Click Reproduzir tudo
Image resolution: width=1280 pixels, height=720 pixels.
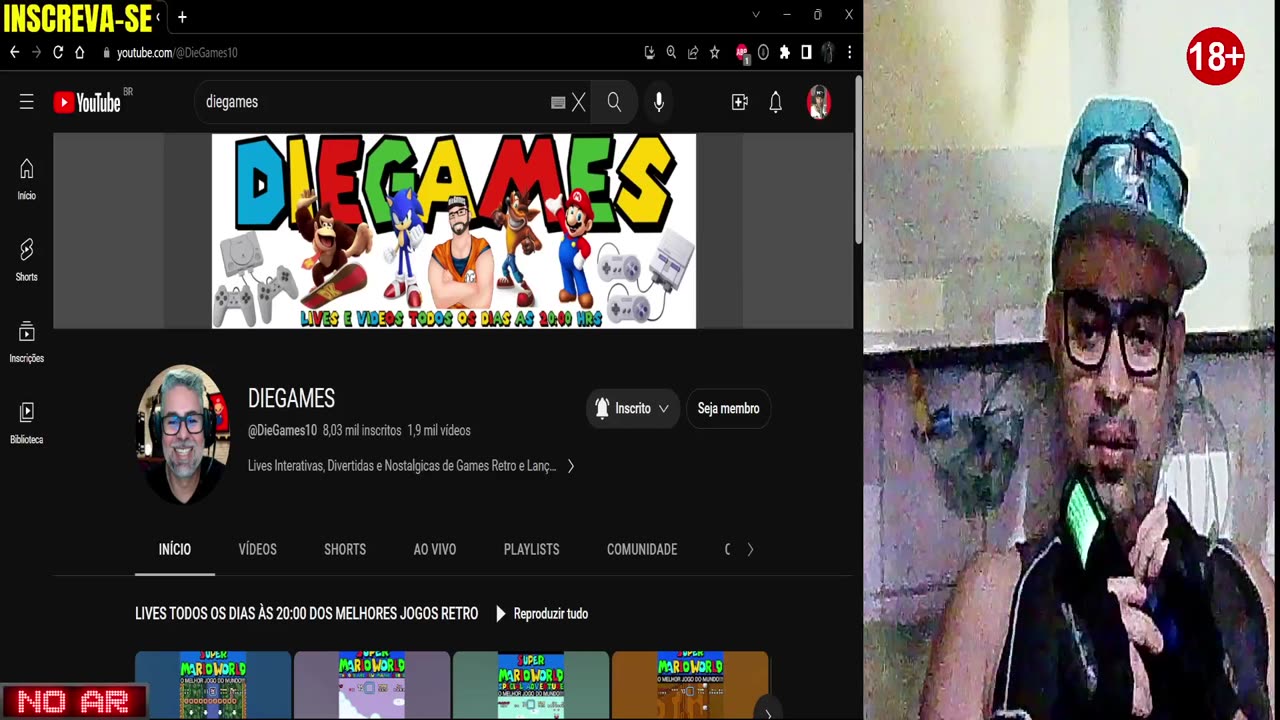click(x=542, y=614)
